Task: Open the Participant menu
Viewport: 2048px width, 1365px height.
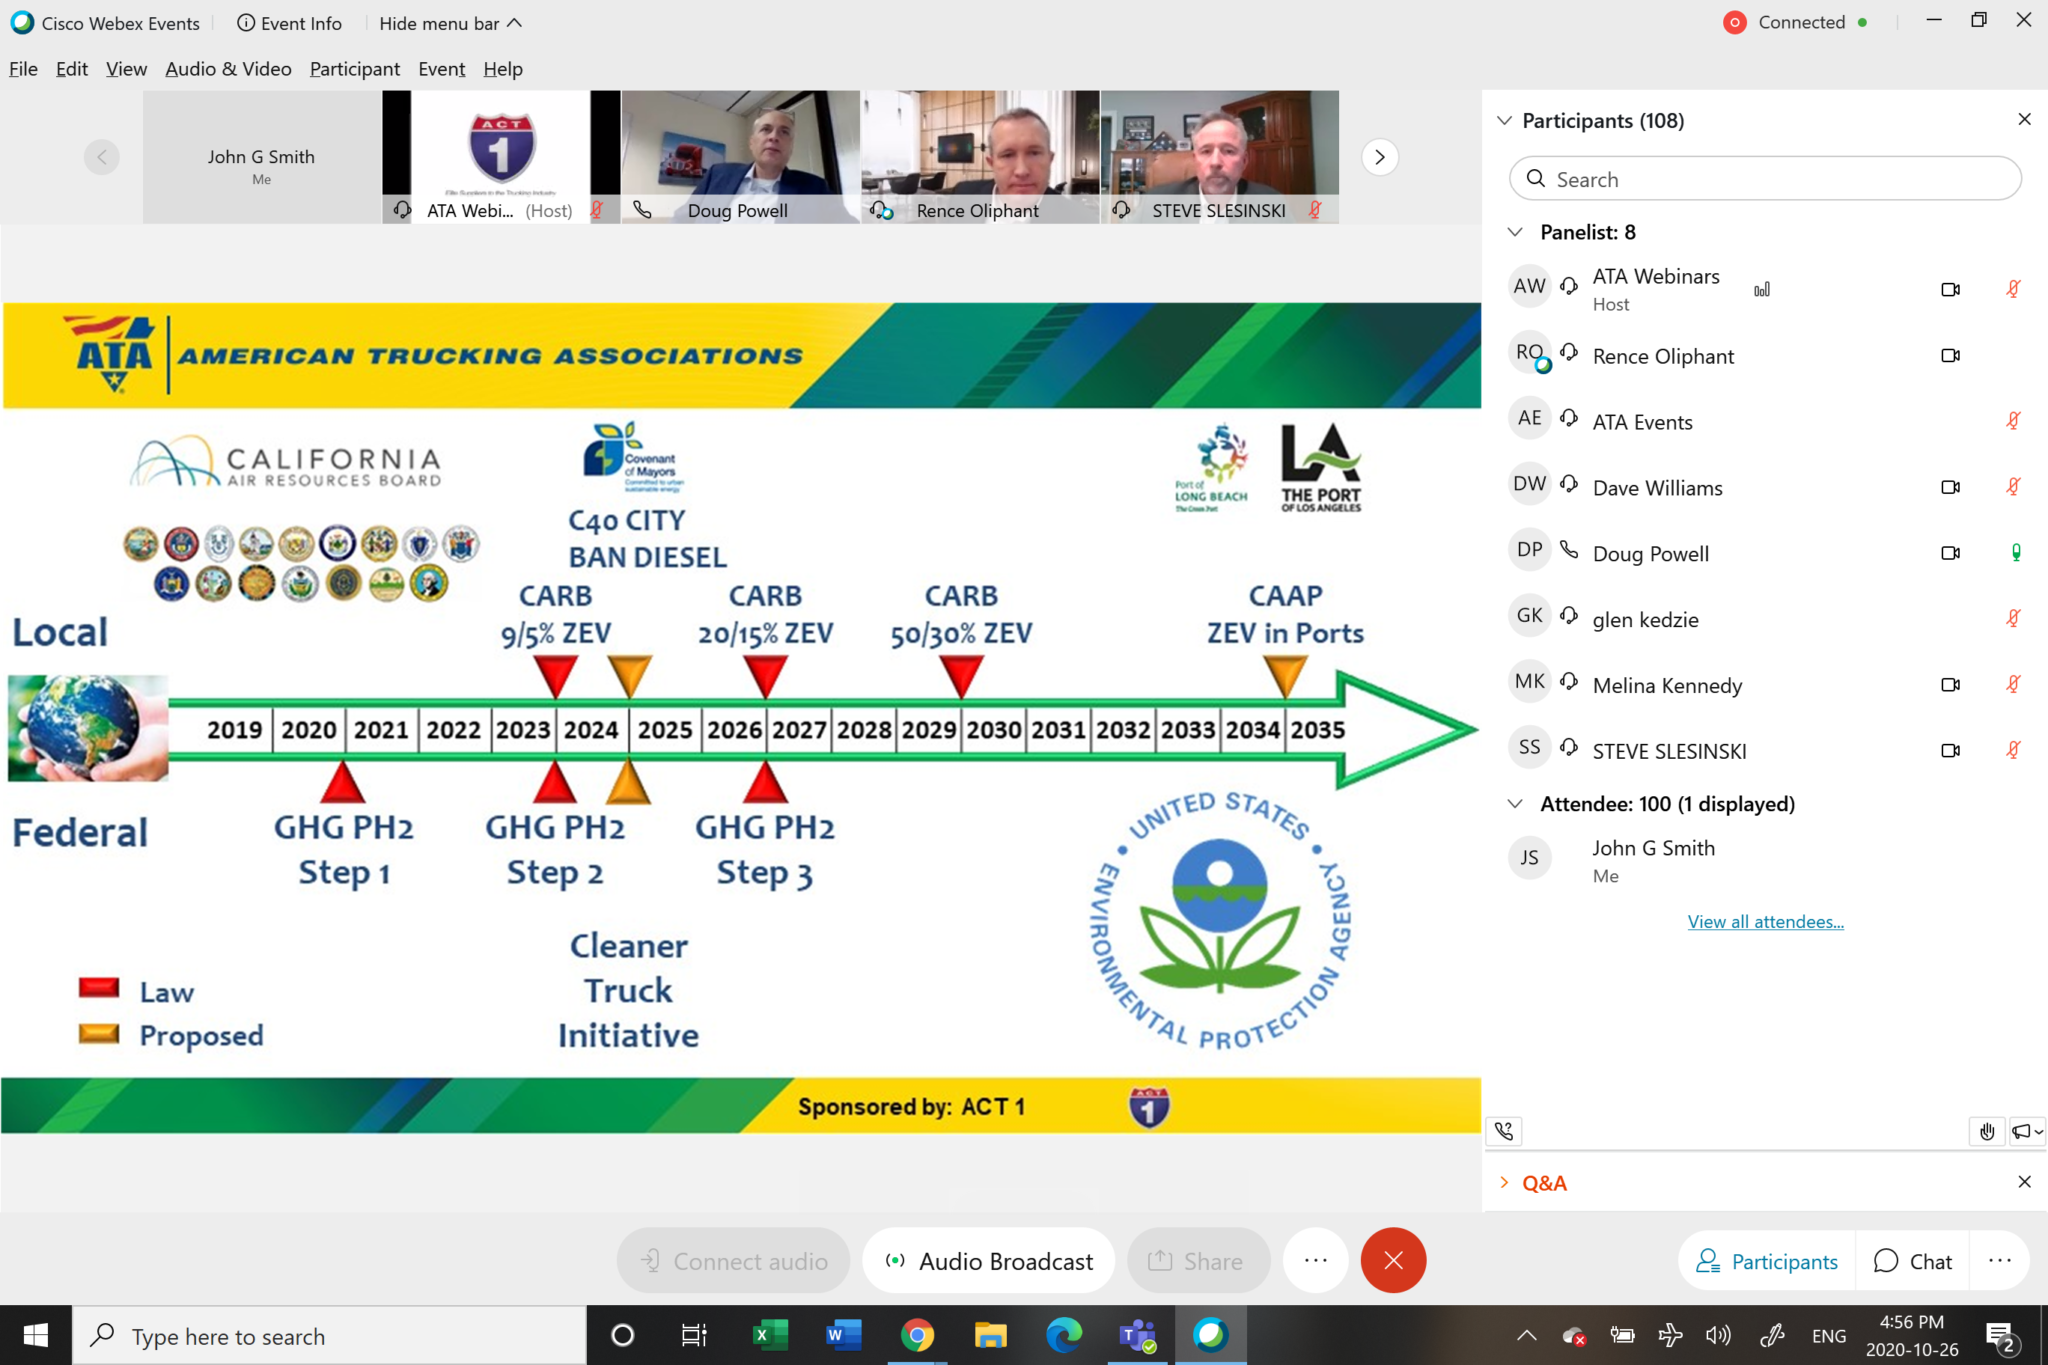Action: click(x=354, y=69)
